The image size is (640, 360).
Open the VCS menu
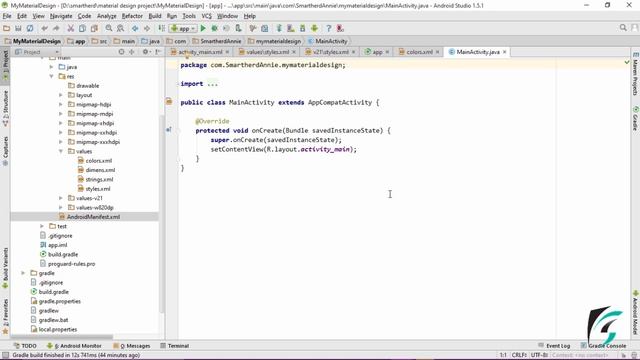click(207, 16)
